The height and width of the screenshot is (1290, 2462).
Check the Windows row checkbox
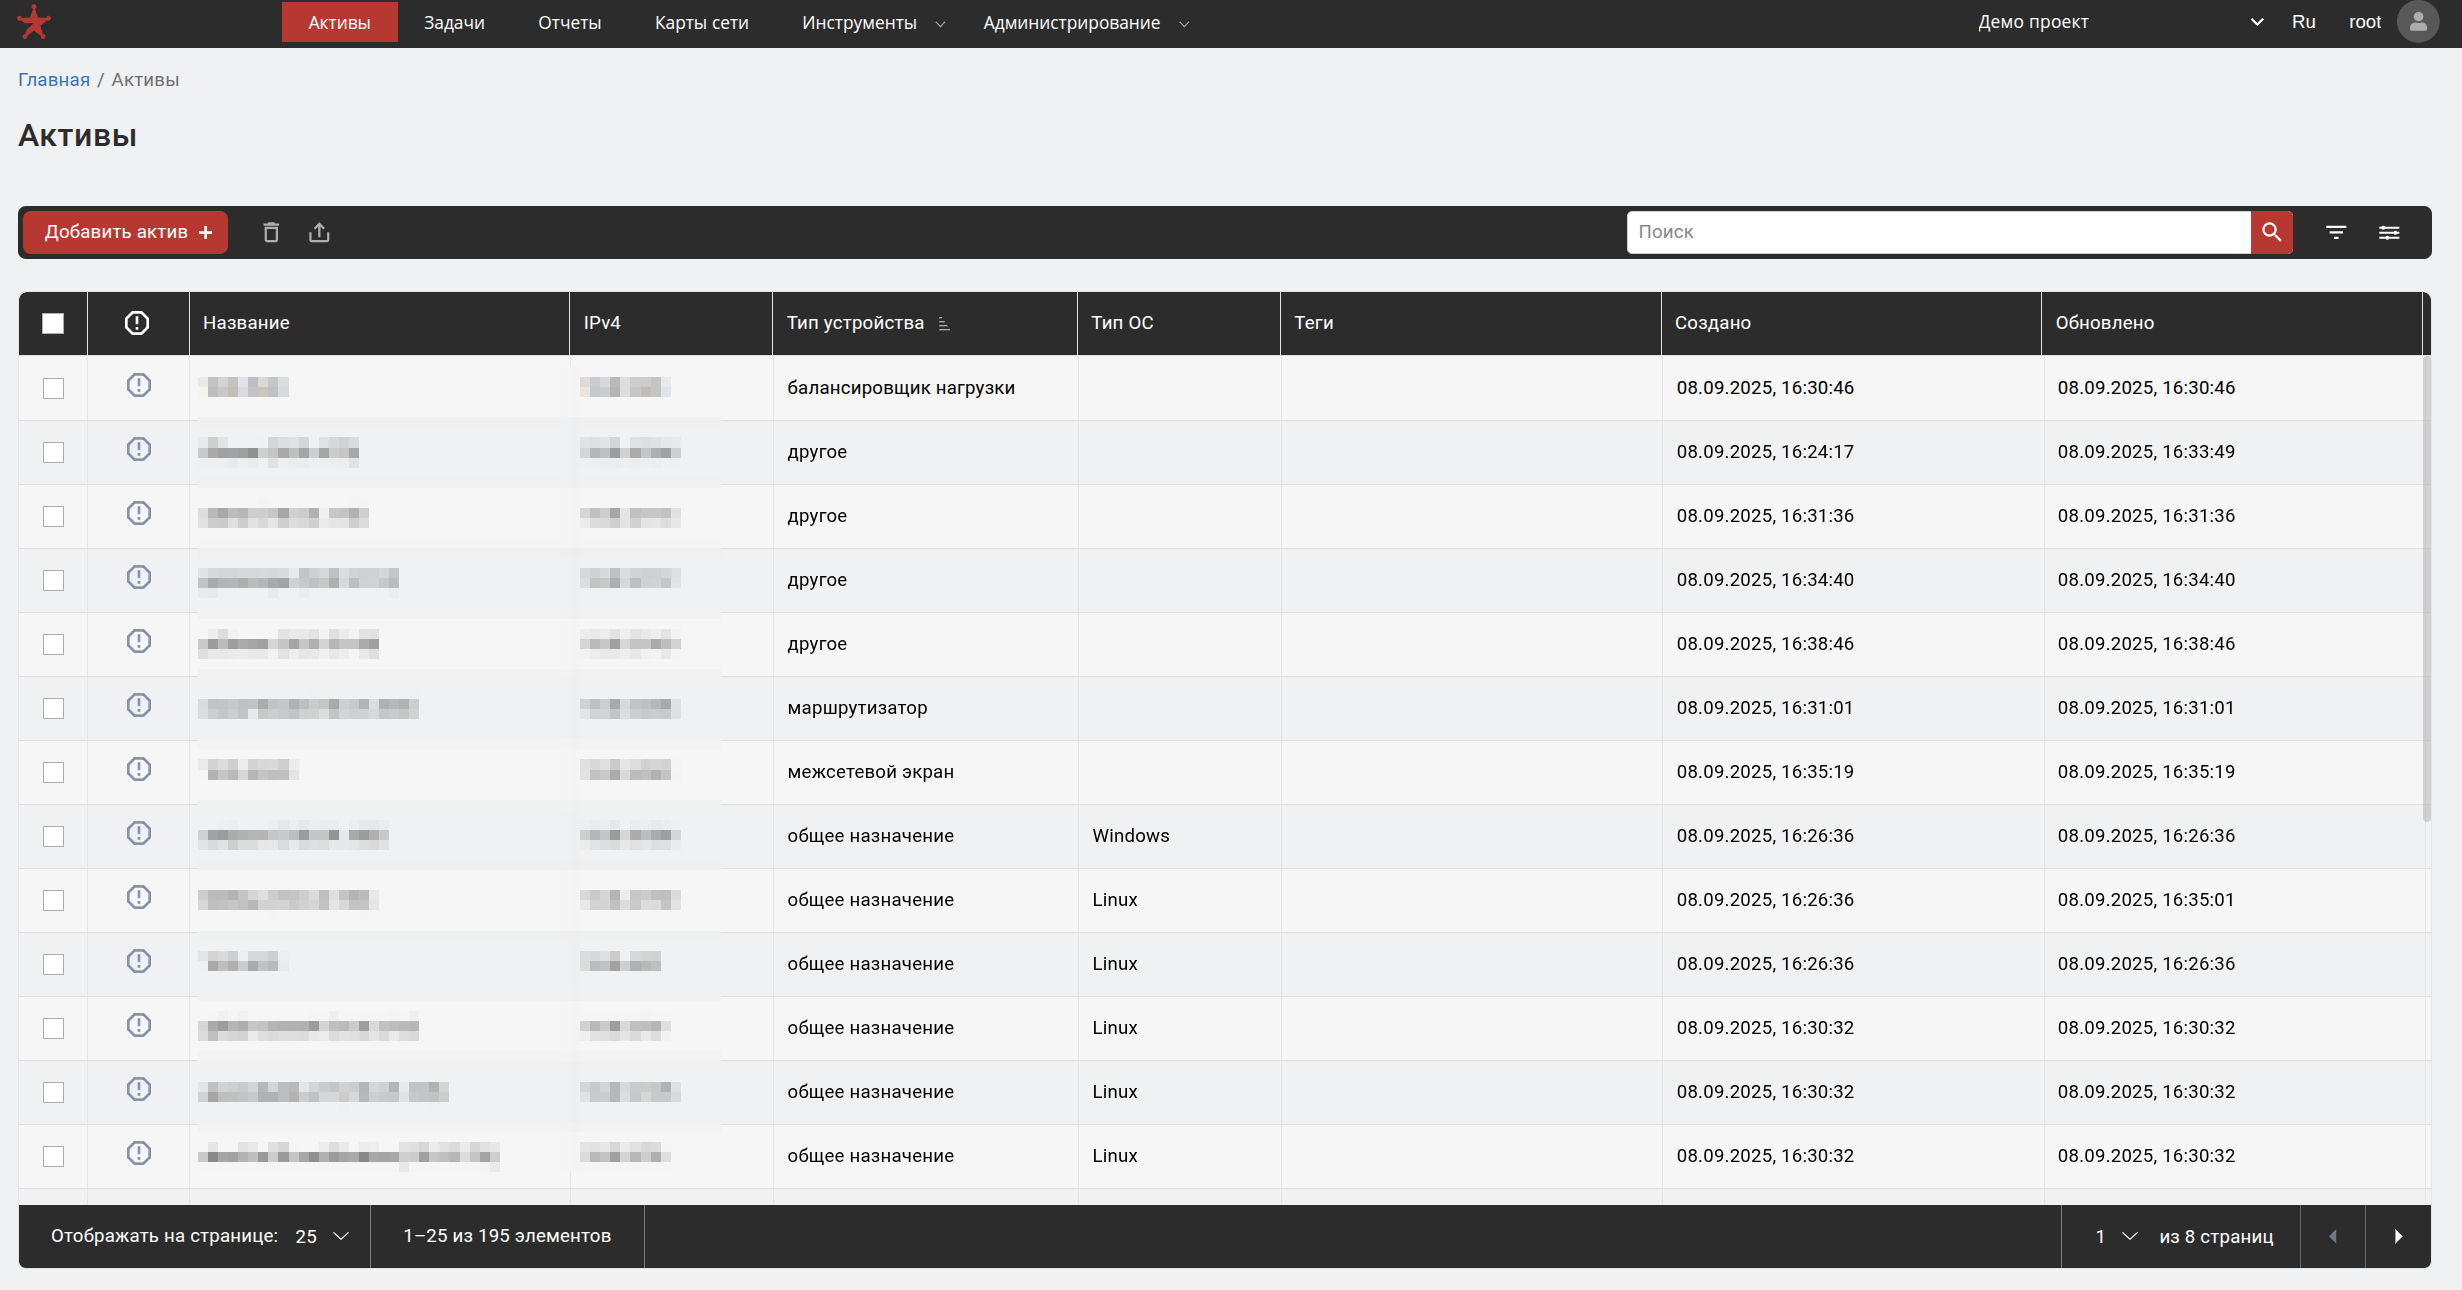coord(53,836)
